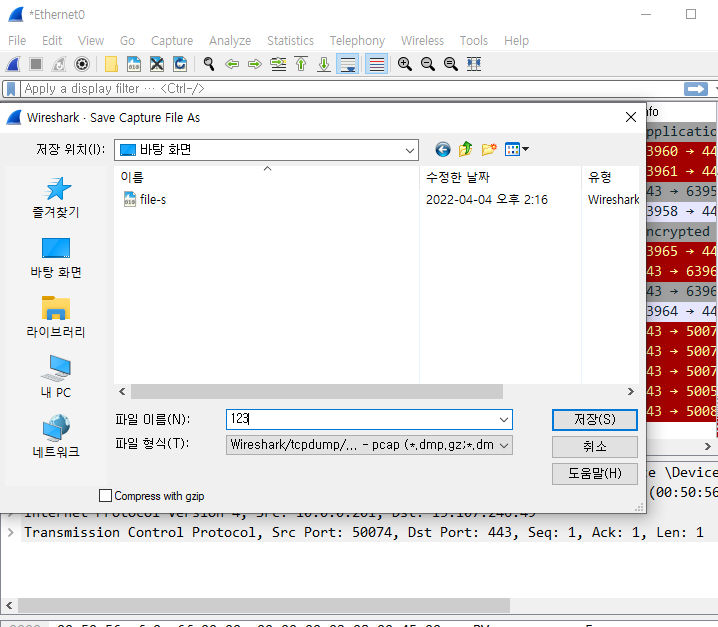Click the 도움말(H) help button
The height and width of the screenshot is (627, 718).
tap(594, 474)
